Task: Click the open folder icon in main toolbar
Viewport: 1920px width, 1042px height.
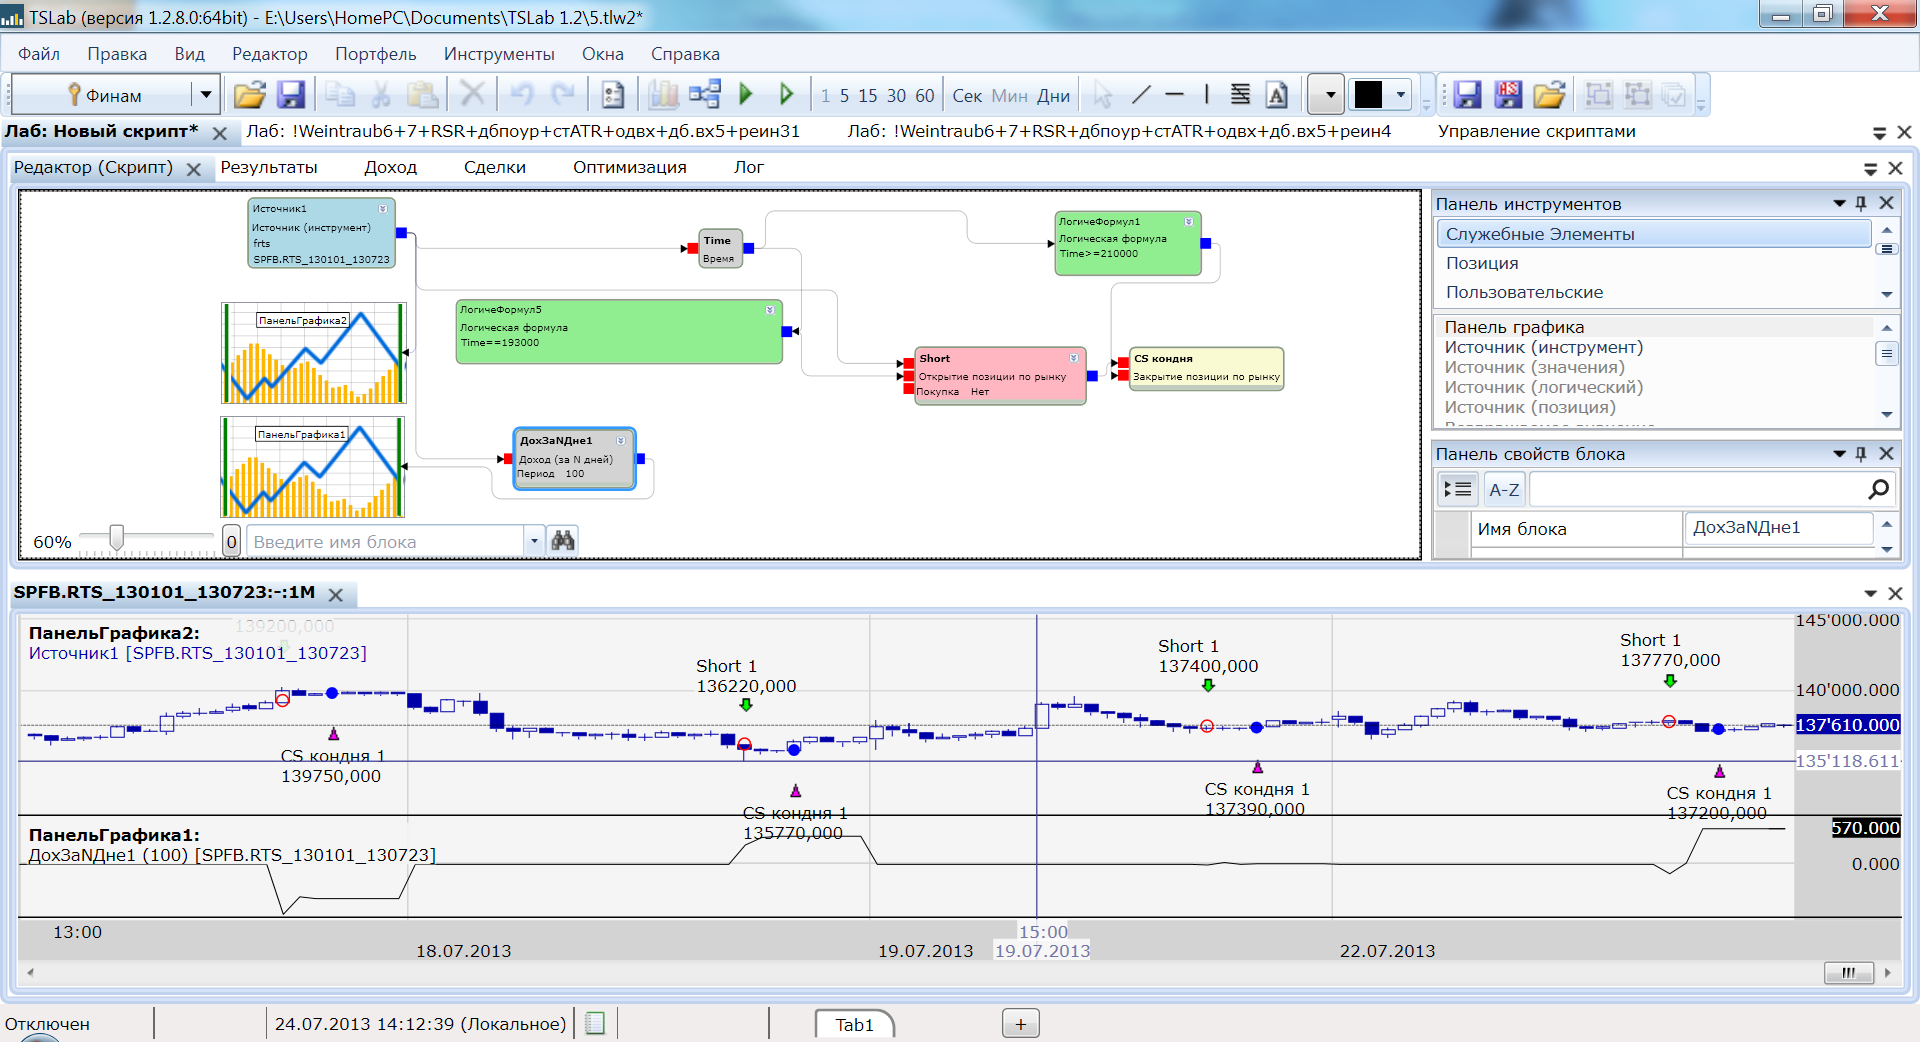Action: (x=249, y=95)
